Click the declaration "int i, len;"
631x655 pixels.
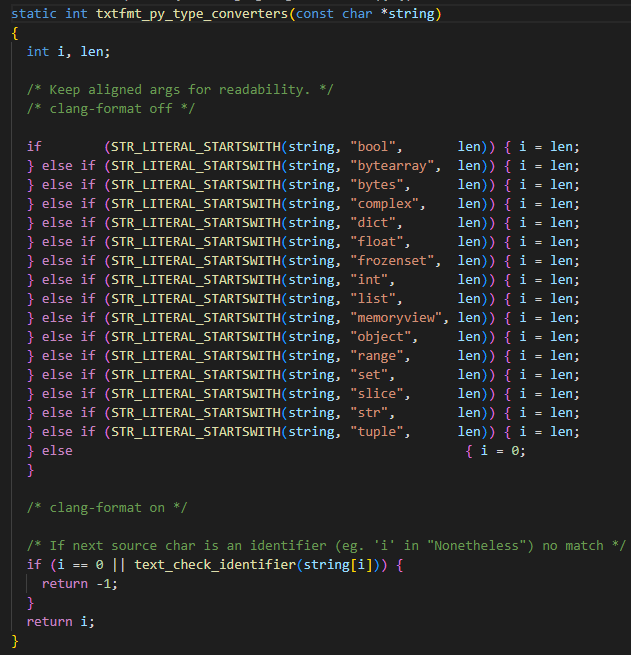tap(68, 52)
